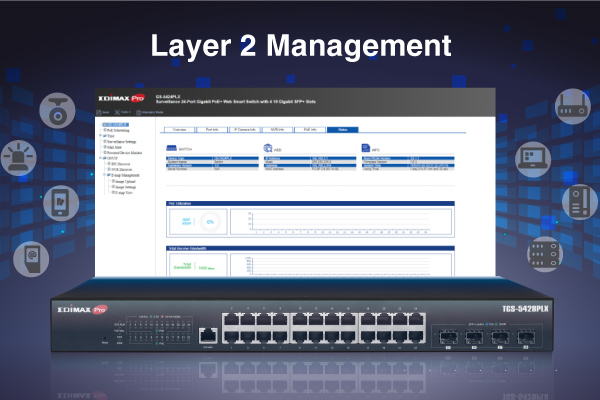Click the WEB section globe icon

[x=268, y=148]
